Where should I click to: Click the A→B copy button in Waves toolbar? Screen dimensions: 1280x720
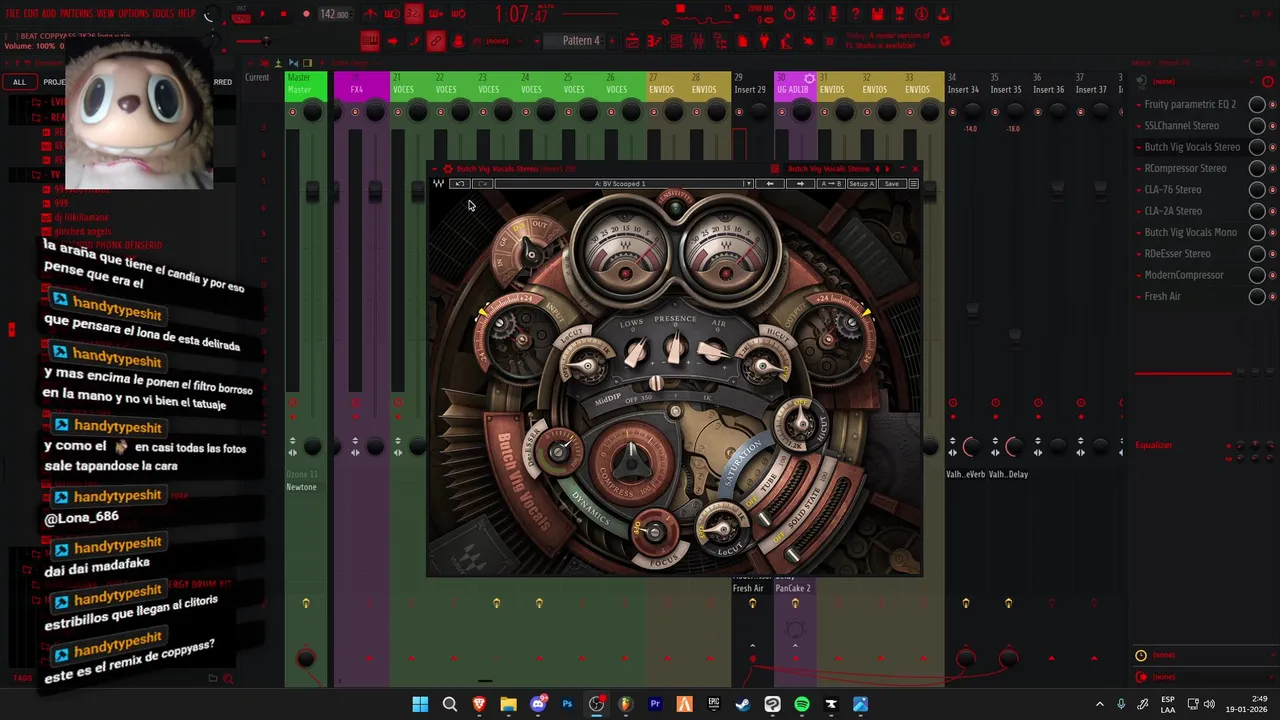(x=831, y=184)
